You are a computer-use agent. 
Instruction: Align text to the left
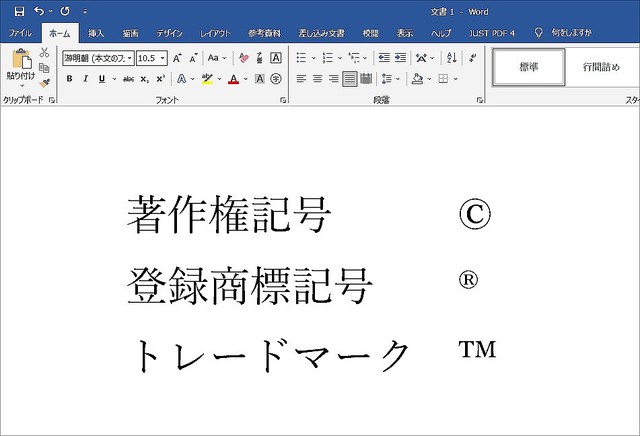[x=301, y=79]
